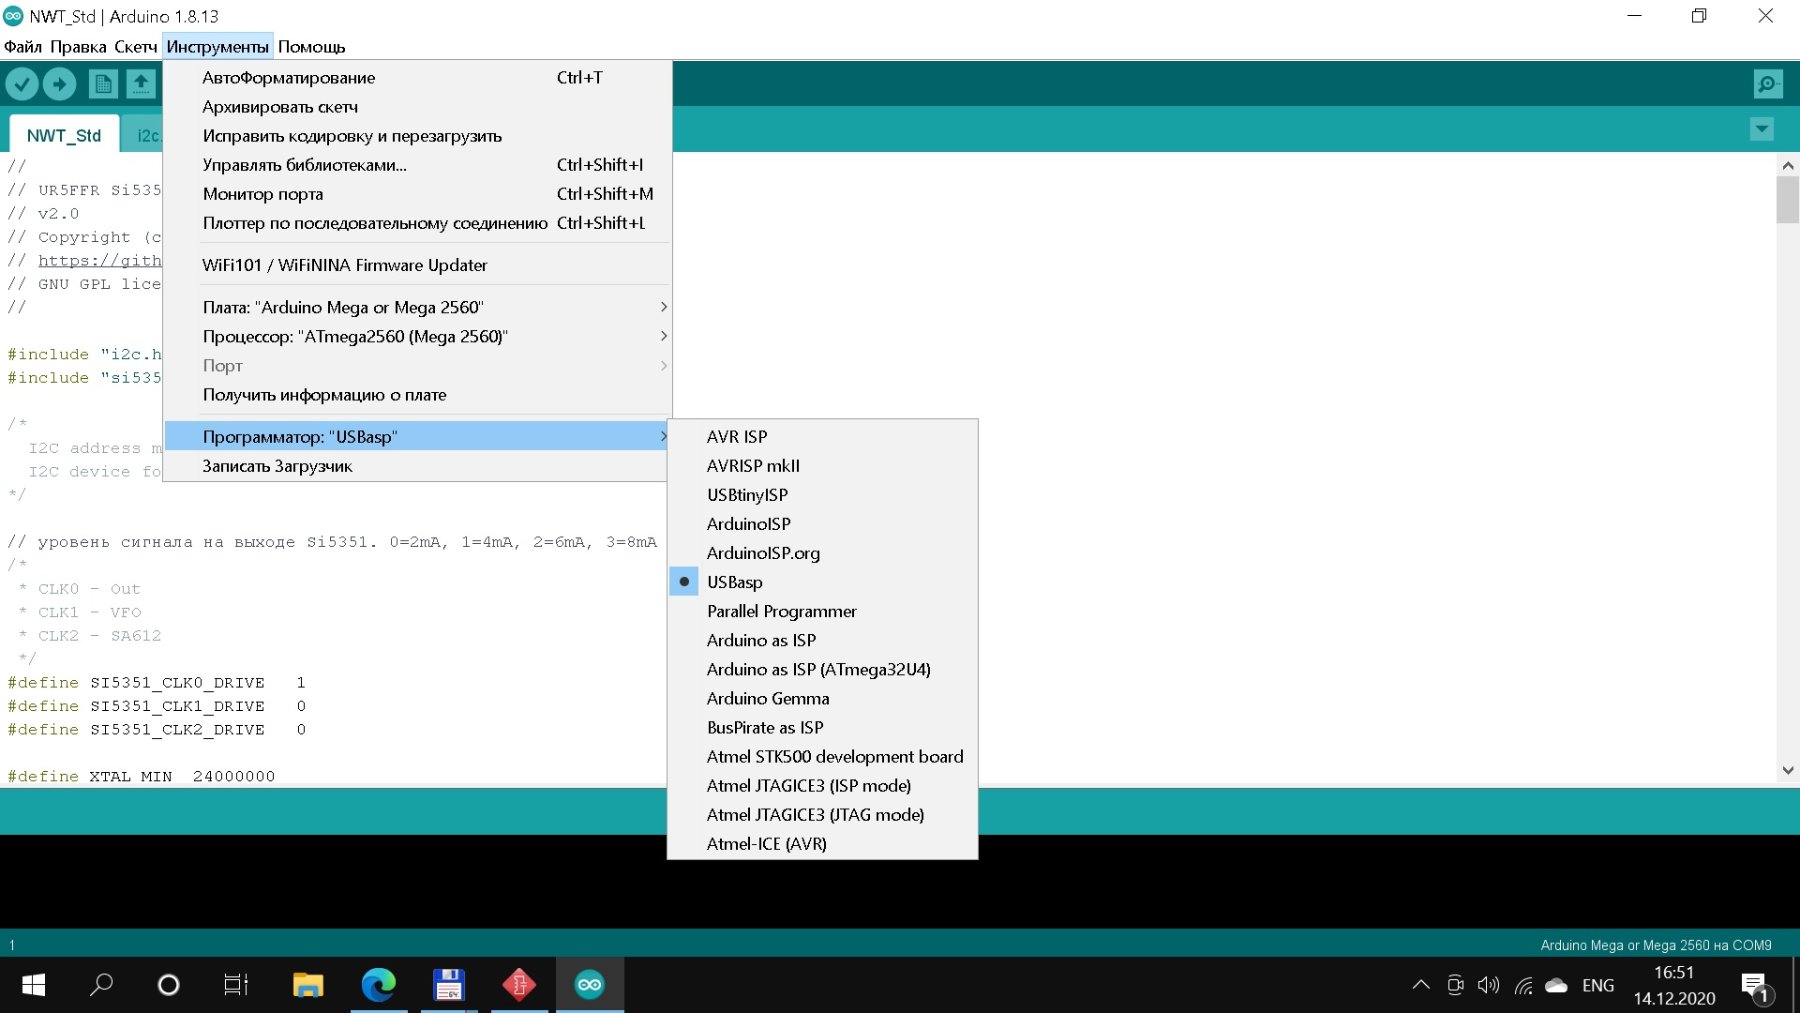Open the Правка menu
This screenshot has width=1800, height=1013.
(78, 46)
